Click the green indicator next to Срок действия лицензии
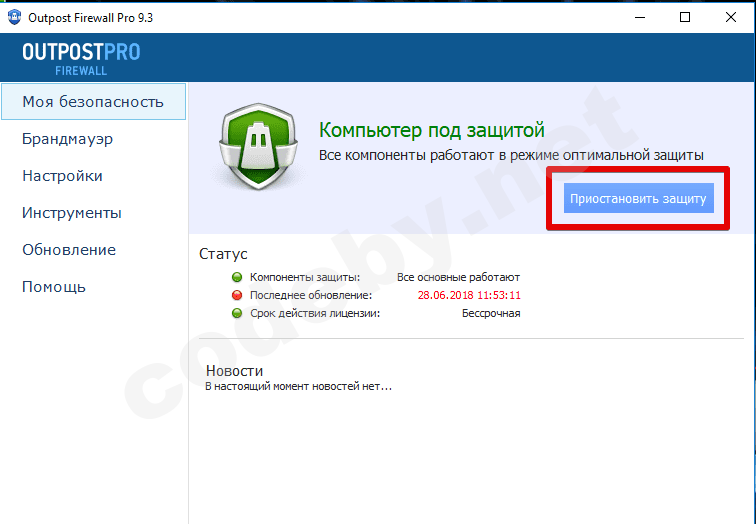The width and height of the screenshot is (756, 524). [x=237, y=313]
